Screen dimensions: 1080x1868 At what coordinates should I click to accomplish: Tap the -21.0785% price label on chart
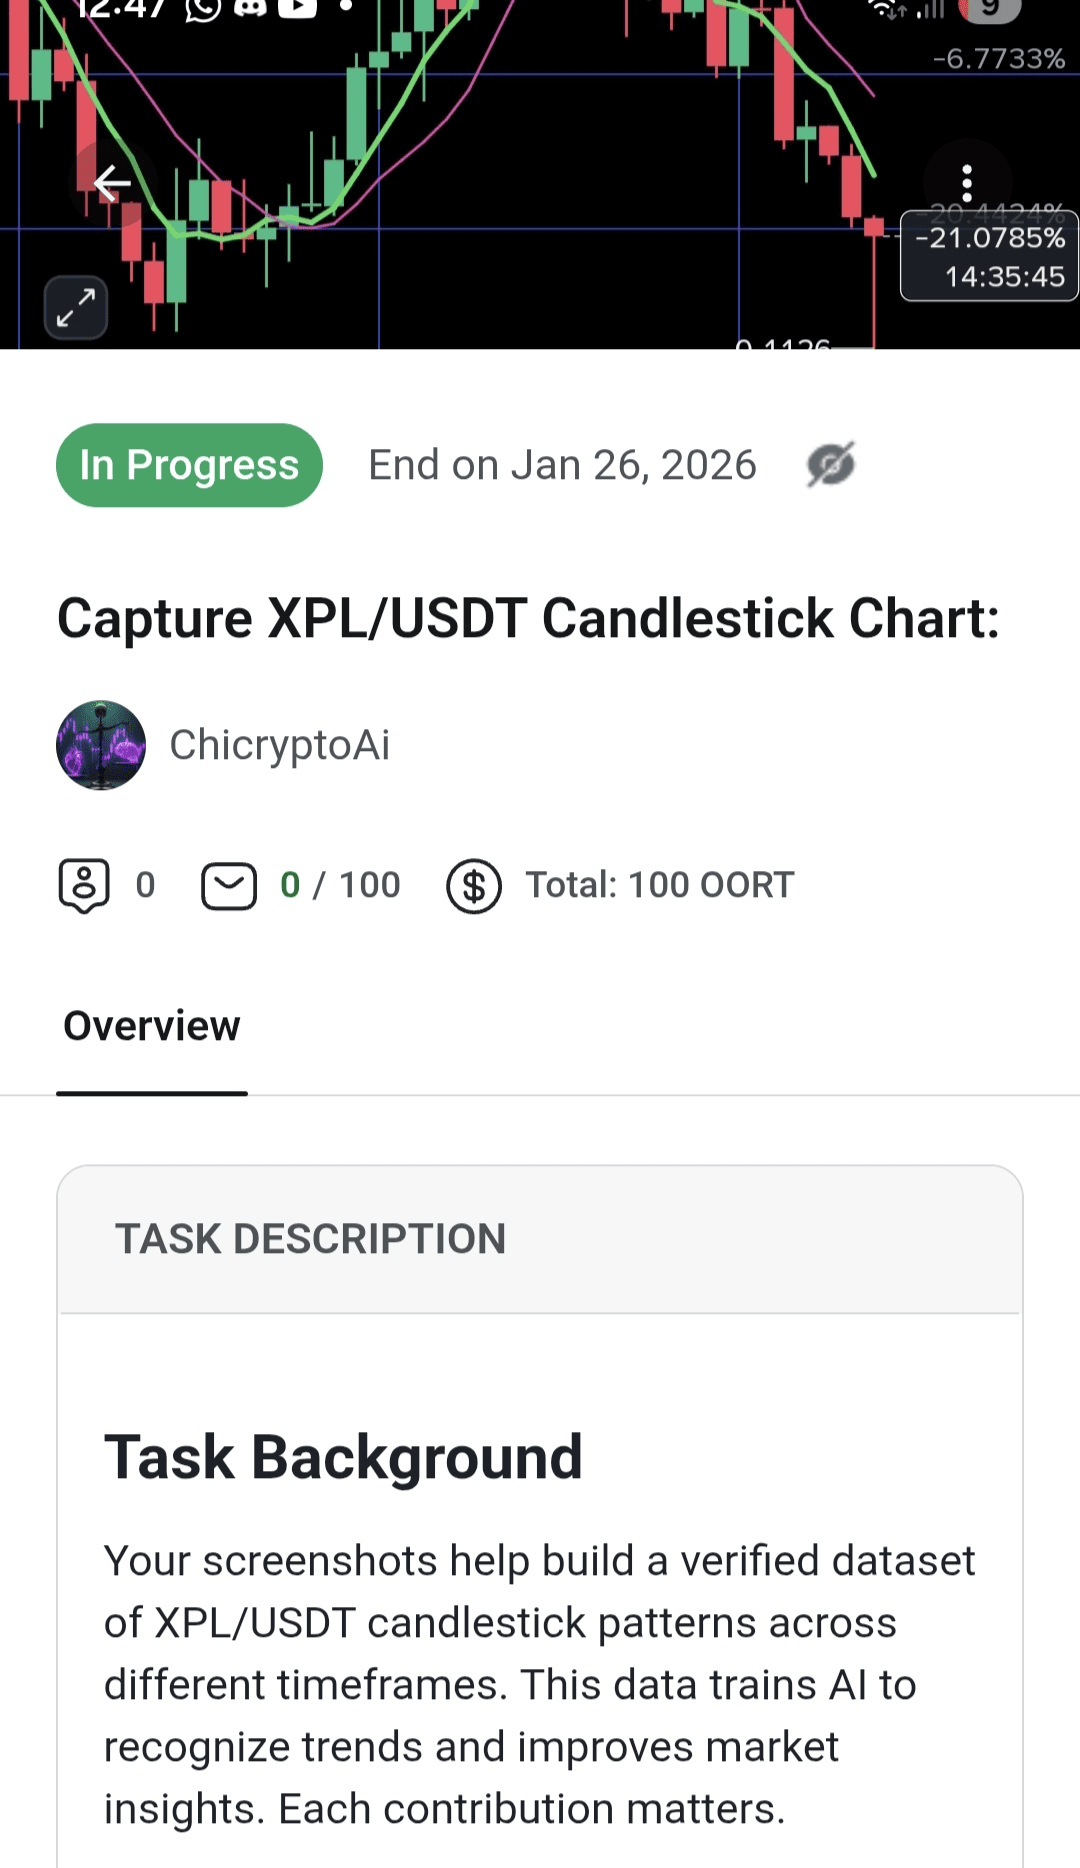990,238
